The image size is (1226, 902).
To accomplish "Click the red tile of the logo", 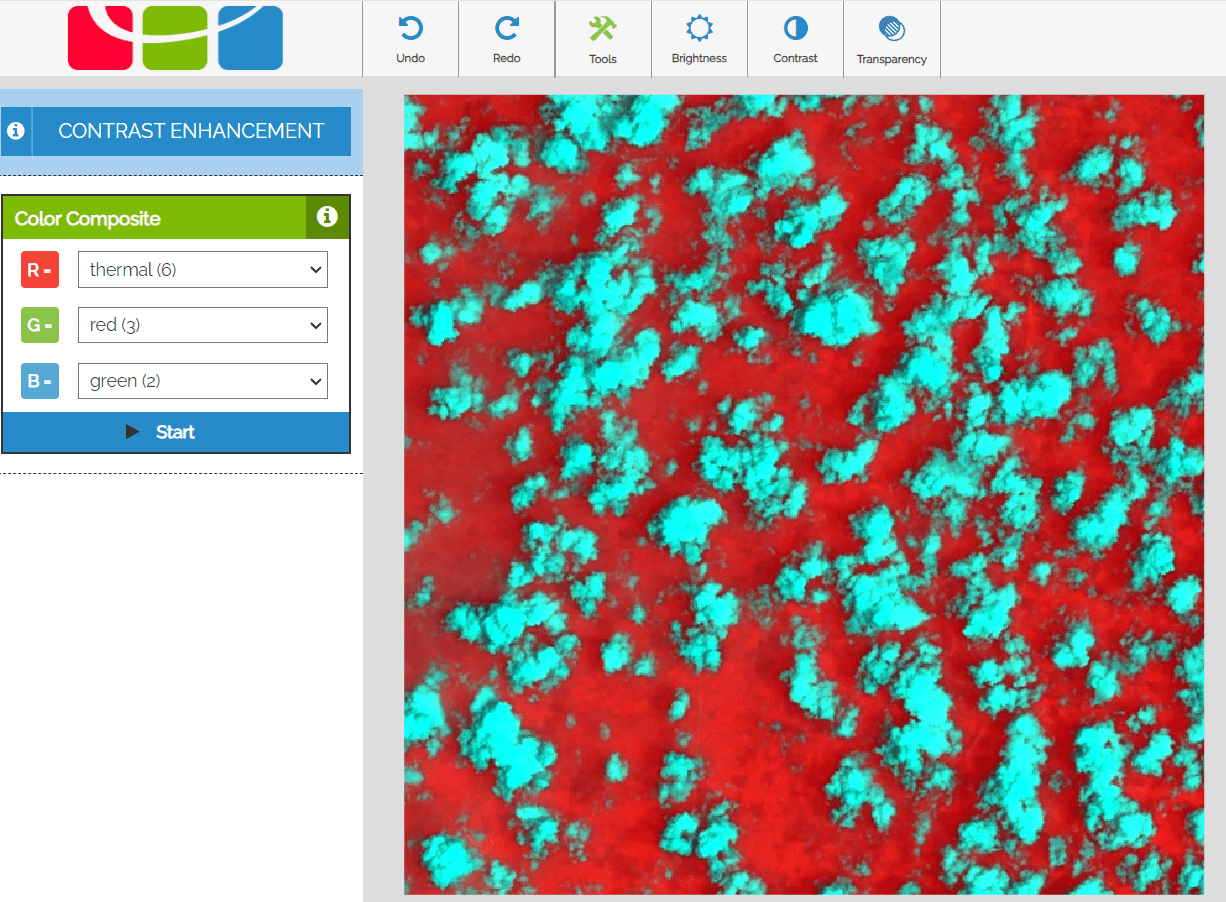I will pos(100,40).
